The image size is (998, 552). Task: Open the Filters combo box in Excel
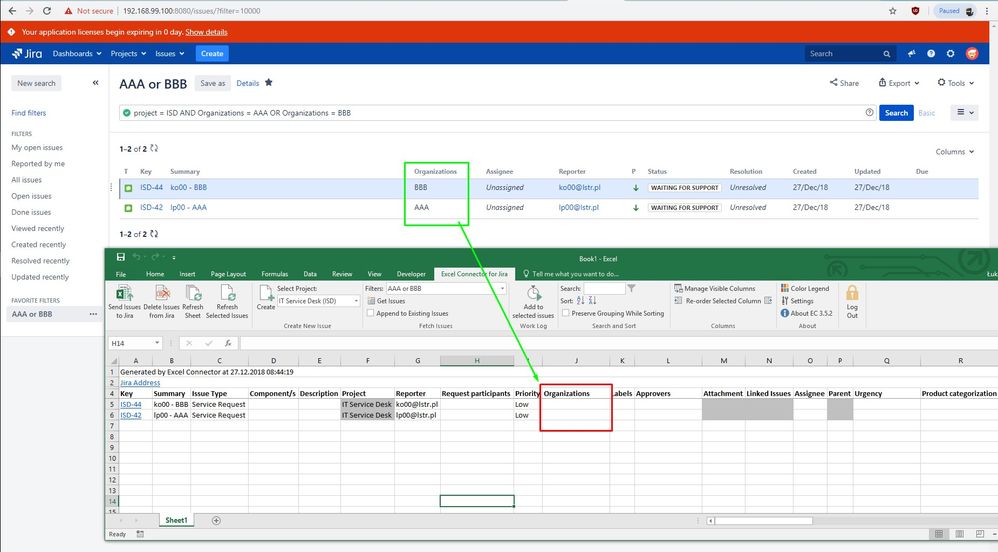446,288
